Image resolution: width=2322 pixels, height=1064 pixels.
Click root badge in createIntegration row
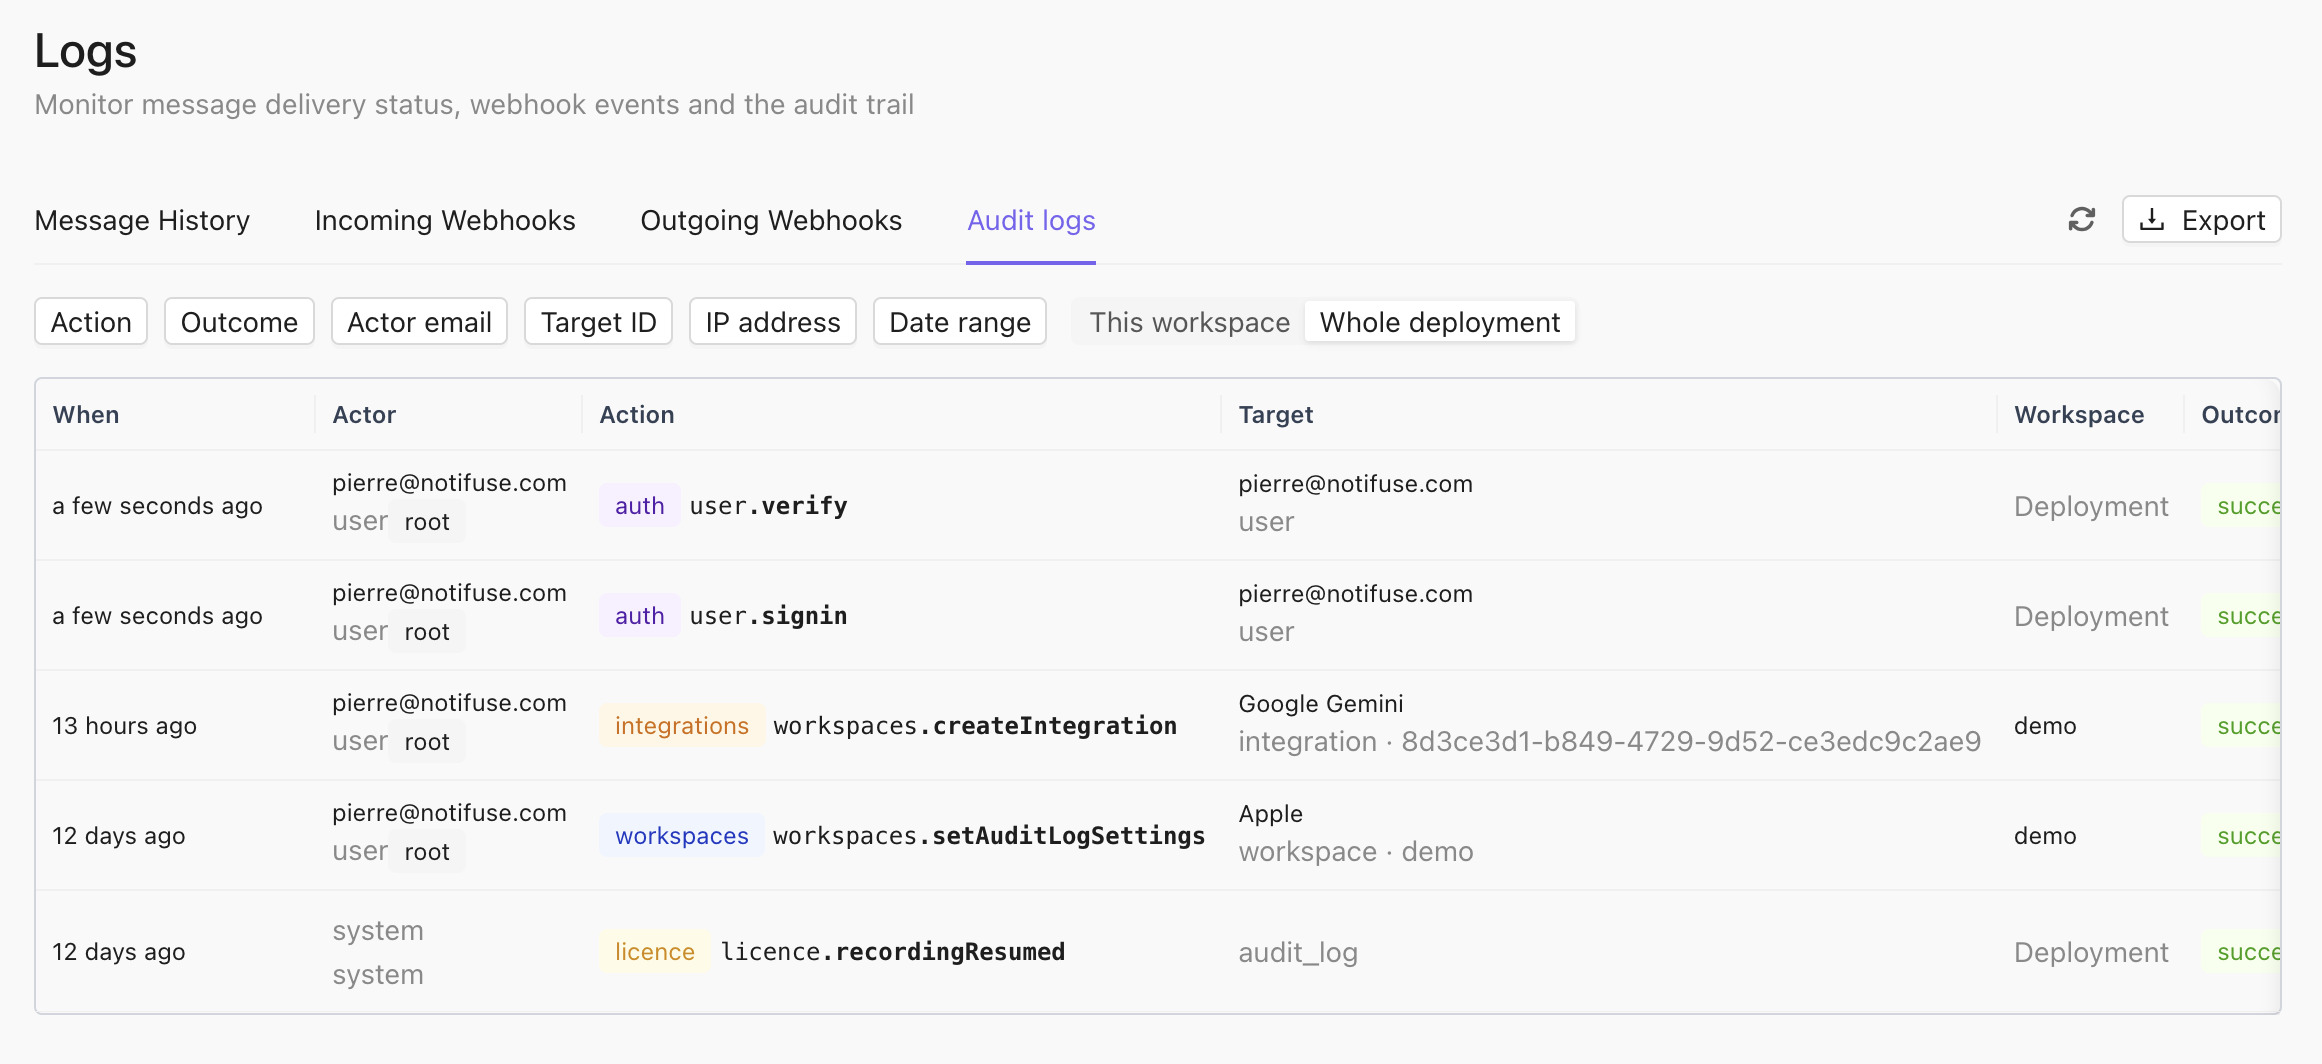click(427, 742)
